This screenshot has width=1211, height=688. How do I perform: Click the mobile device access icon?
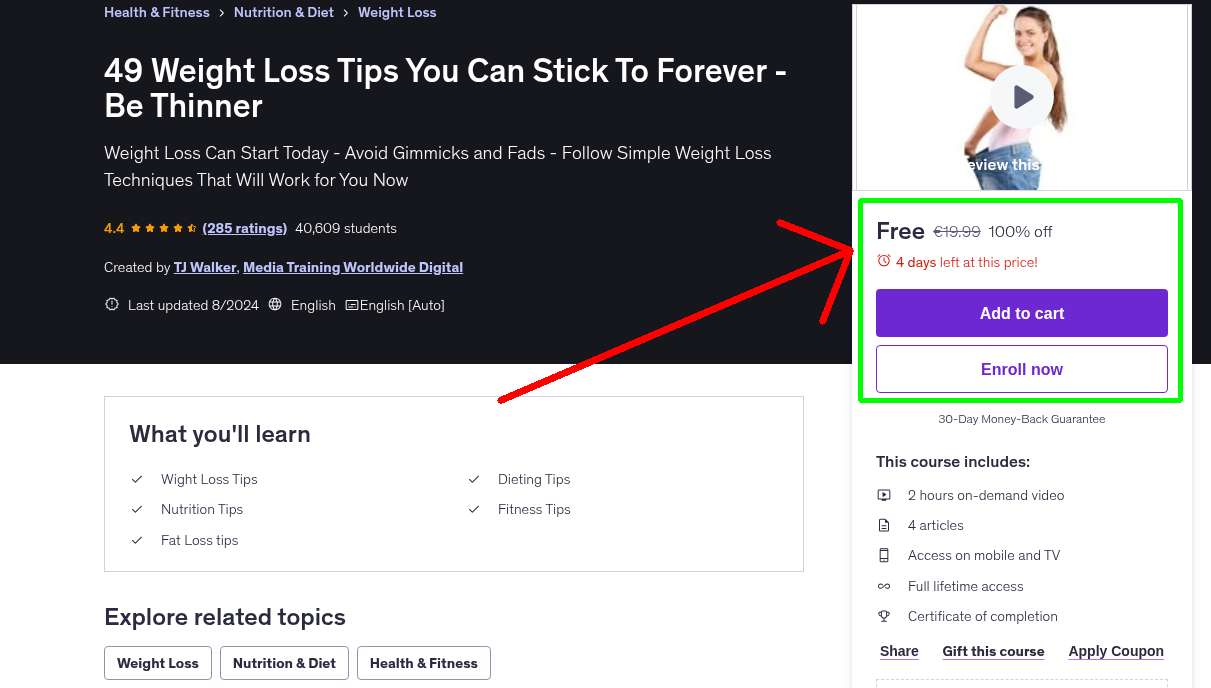[x=884, y=555]
